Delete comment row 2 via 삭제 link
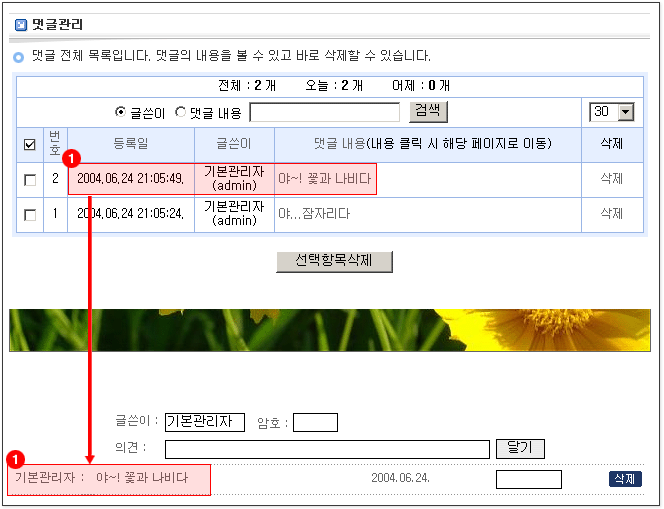Viewport: 664px width, 509px height. click(x=611, y=179)
